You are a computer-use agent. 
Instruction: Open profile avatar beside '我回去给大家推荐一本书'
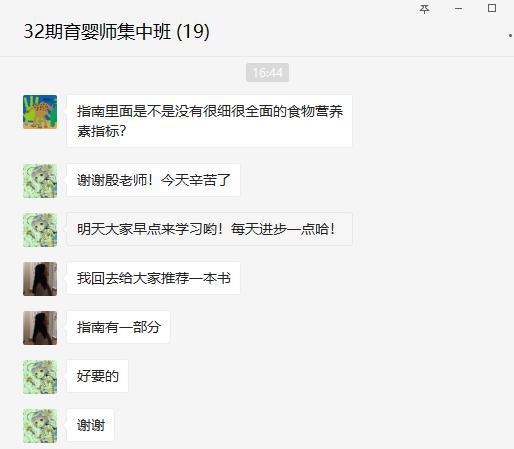pos(40,279)
